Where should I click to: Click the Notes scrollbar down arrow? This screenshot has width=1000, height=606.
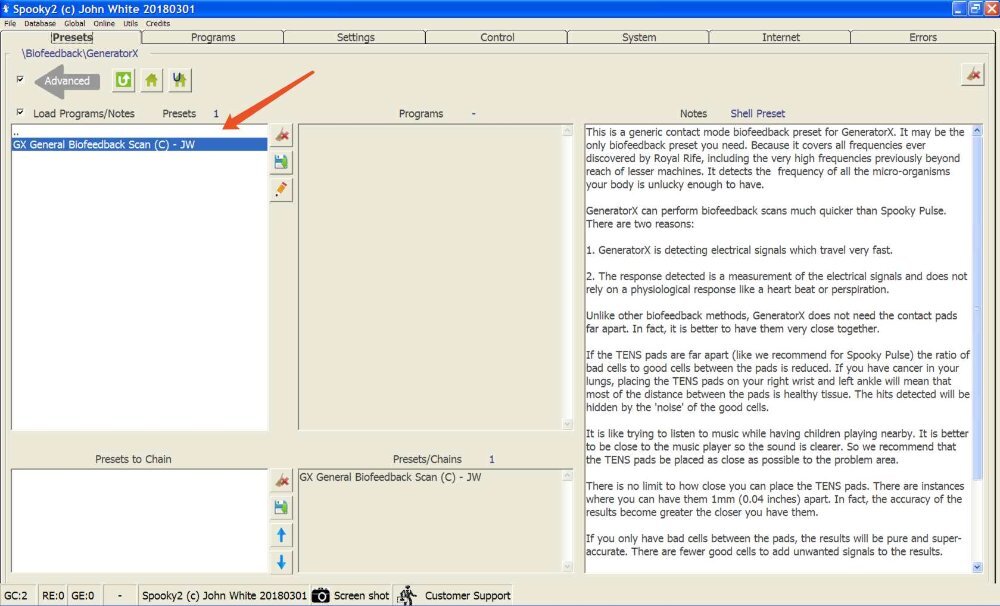pyautogui.click(x=977, y=566)
